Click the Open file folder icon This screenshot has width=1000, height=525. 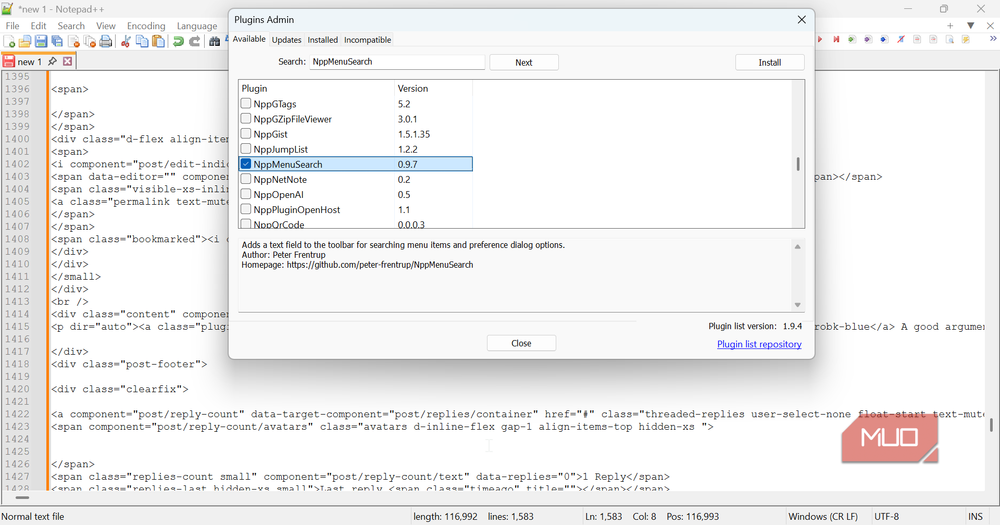click(25, 41)
